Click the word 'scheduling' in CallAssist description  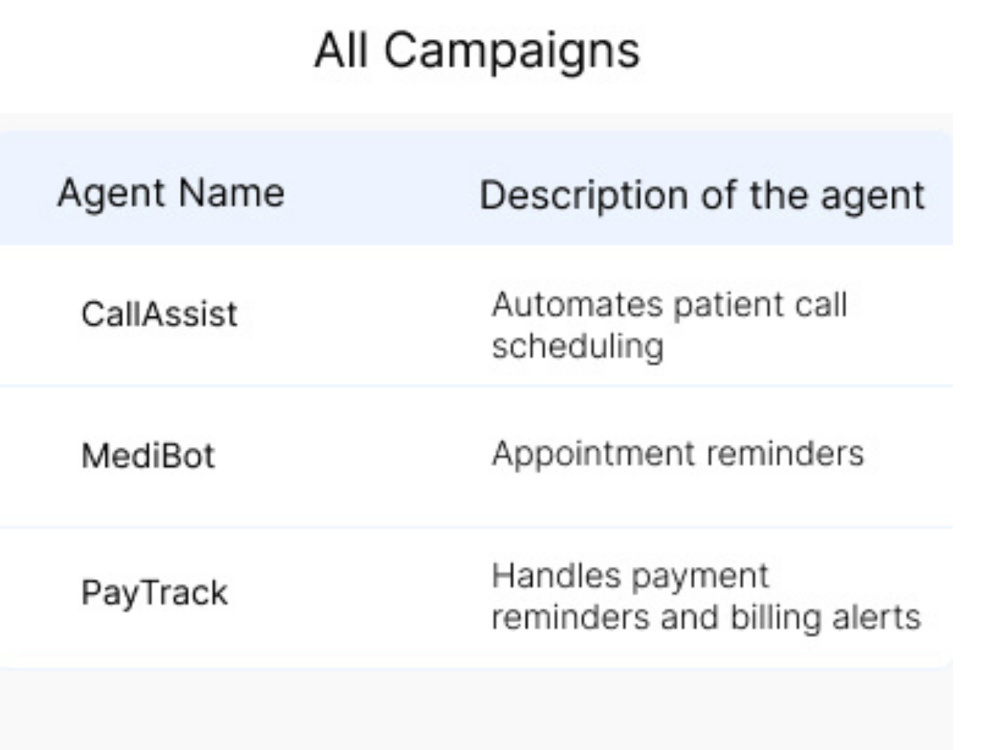point(578,347)
